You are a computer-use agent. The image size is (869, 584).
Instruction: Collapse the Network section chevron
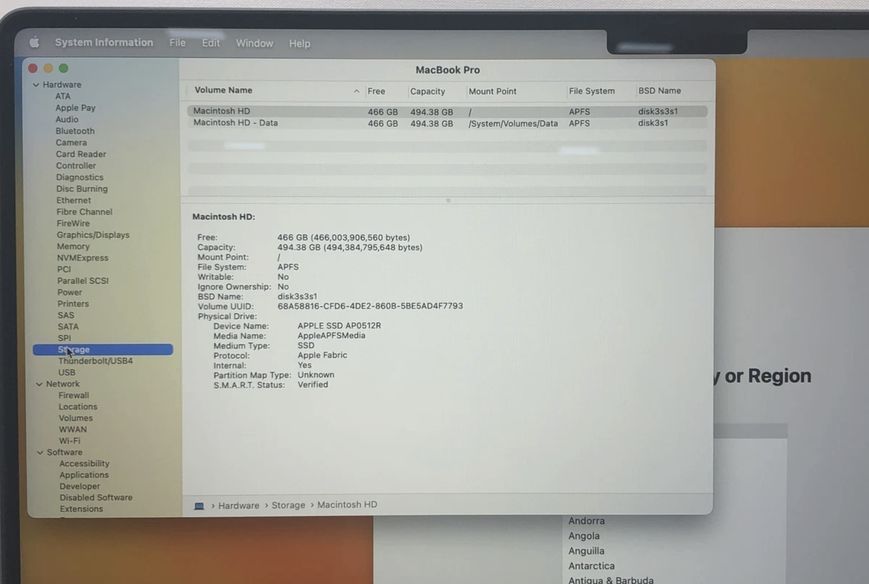39,384
